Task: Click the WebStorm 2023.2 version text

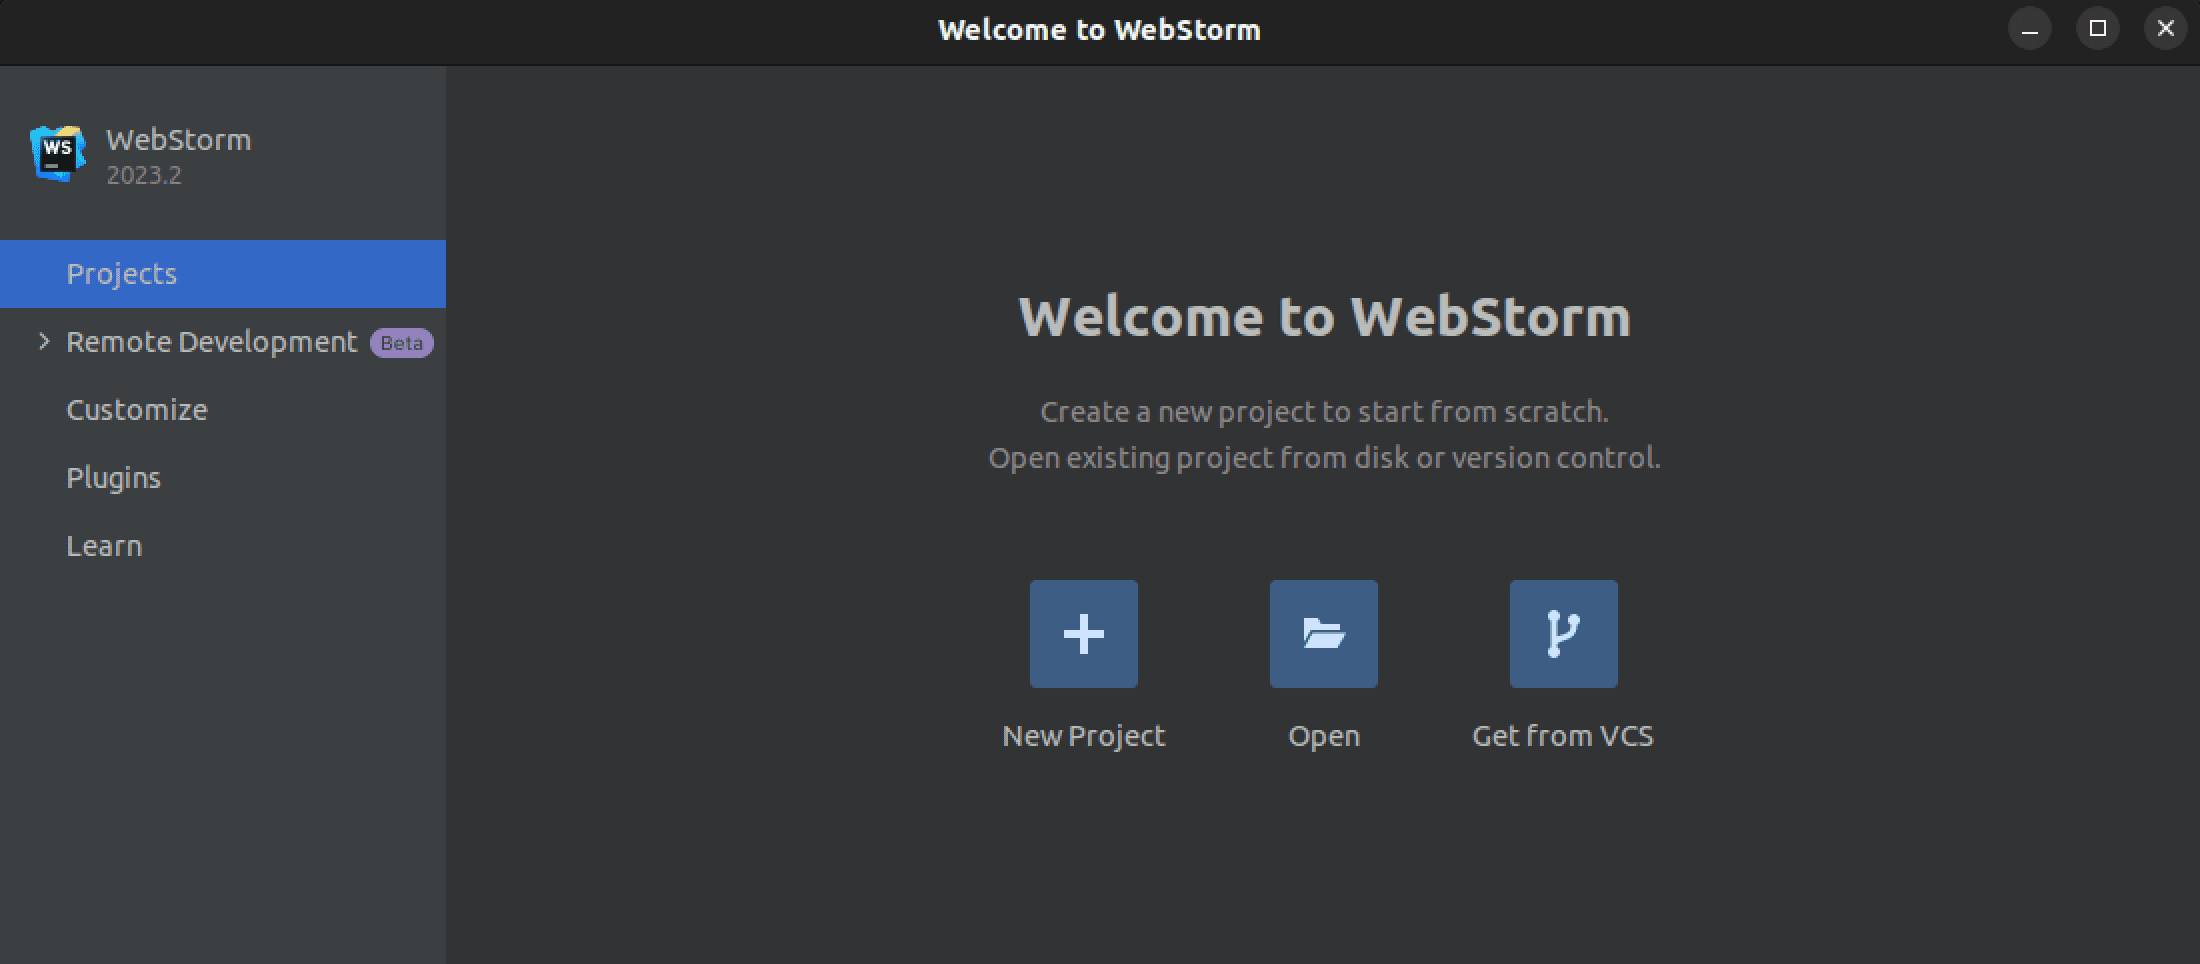Action: [144, 176]
